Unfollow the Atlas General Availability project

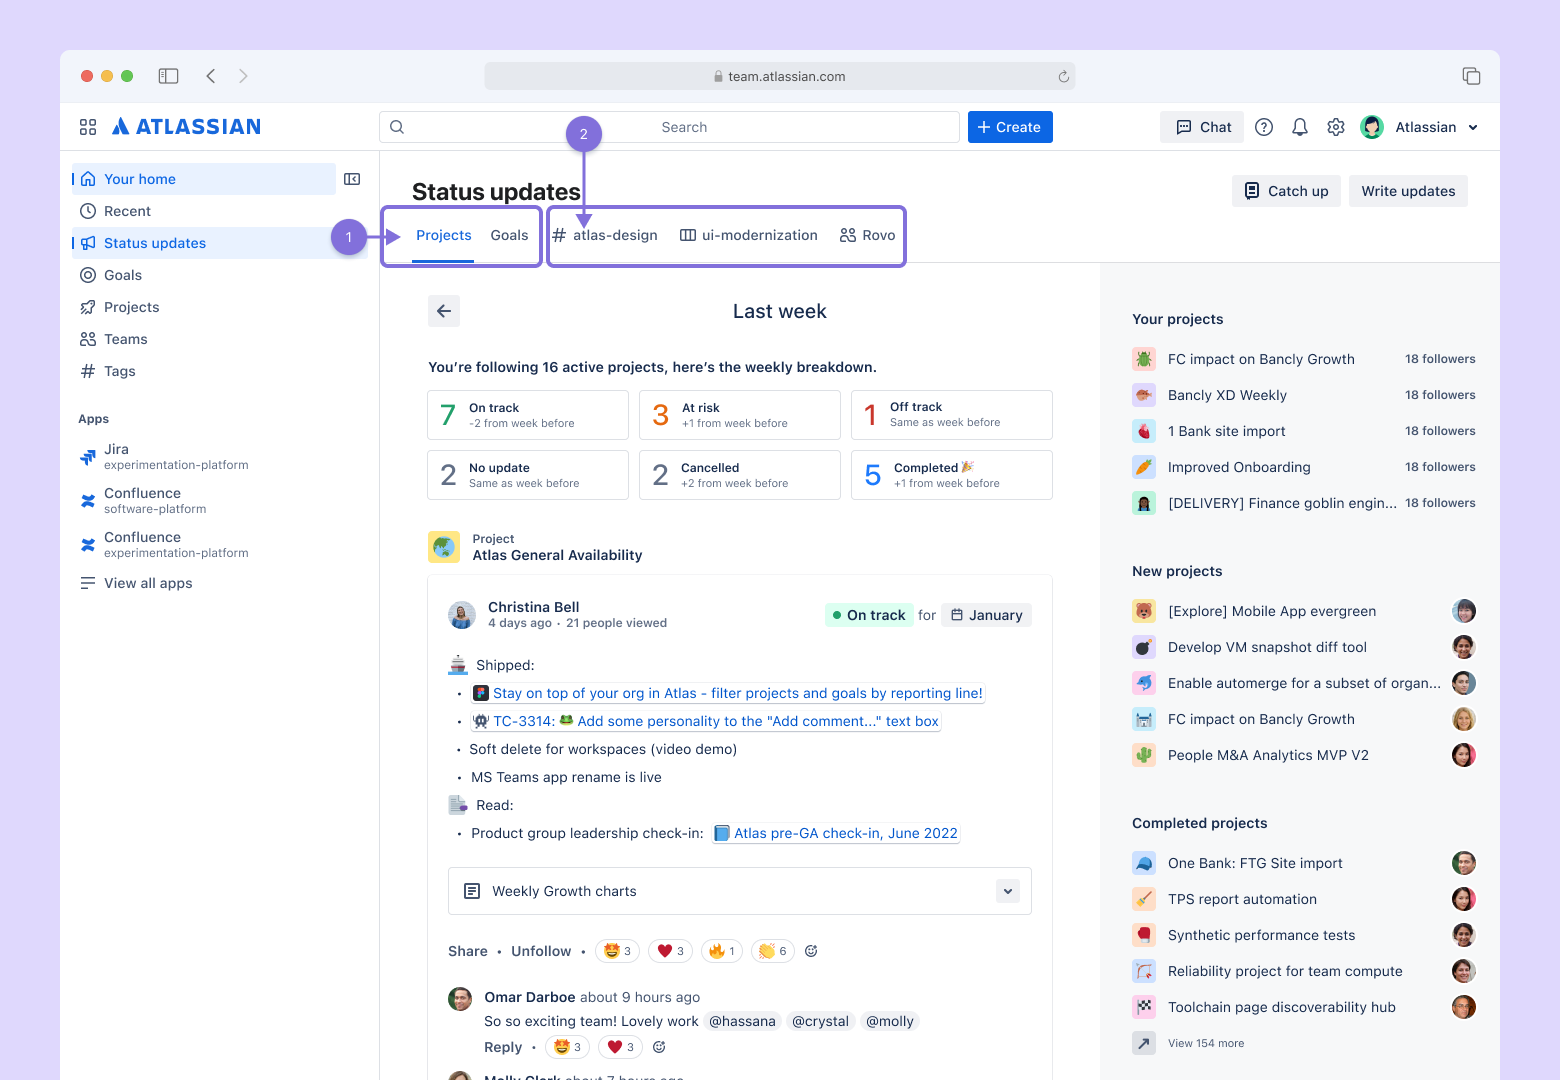[540, 950]
